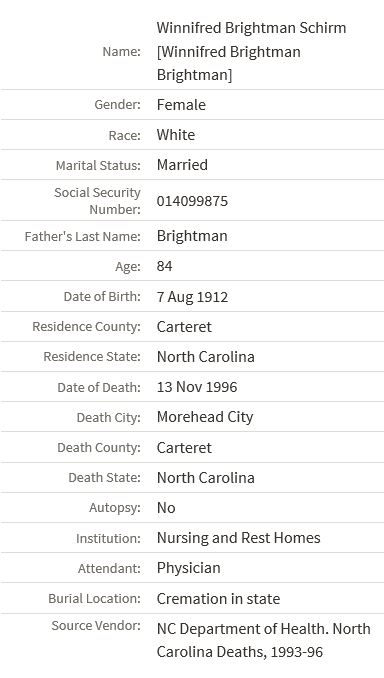Viewport: 384px width, 678px height.
Task: Click the name Winnifred Brightman Schirm
Action: [x=251, y=28]
